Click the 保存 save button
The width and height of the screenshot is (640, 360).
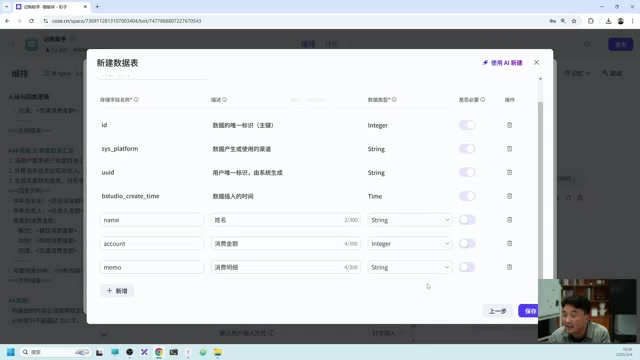coord(529,311)
